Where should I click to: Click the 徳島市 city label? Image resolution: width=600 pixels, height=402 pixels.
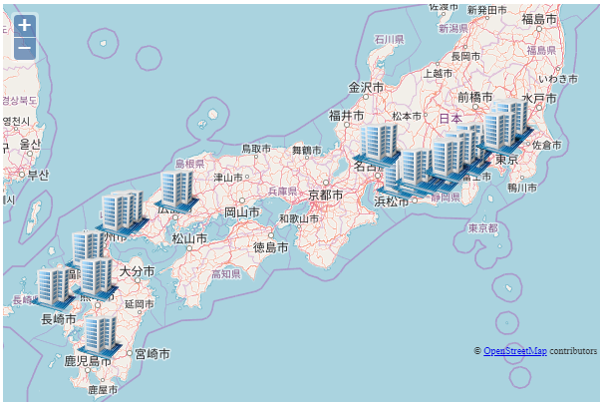coord(270,247)
